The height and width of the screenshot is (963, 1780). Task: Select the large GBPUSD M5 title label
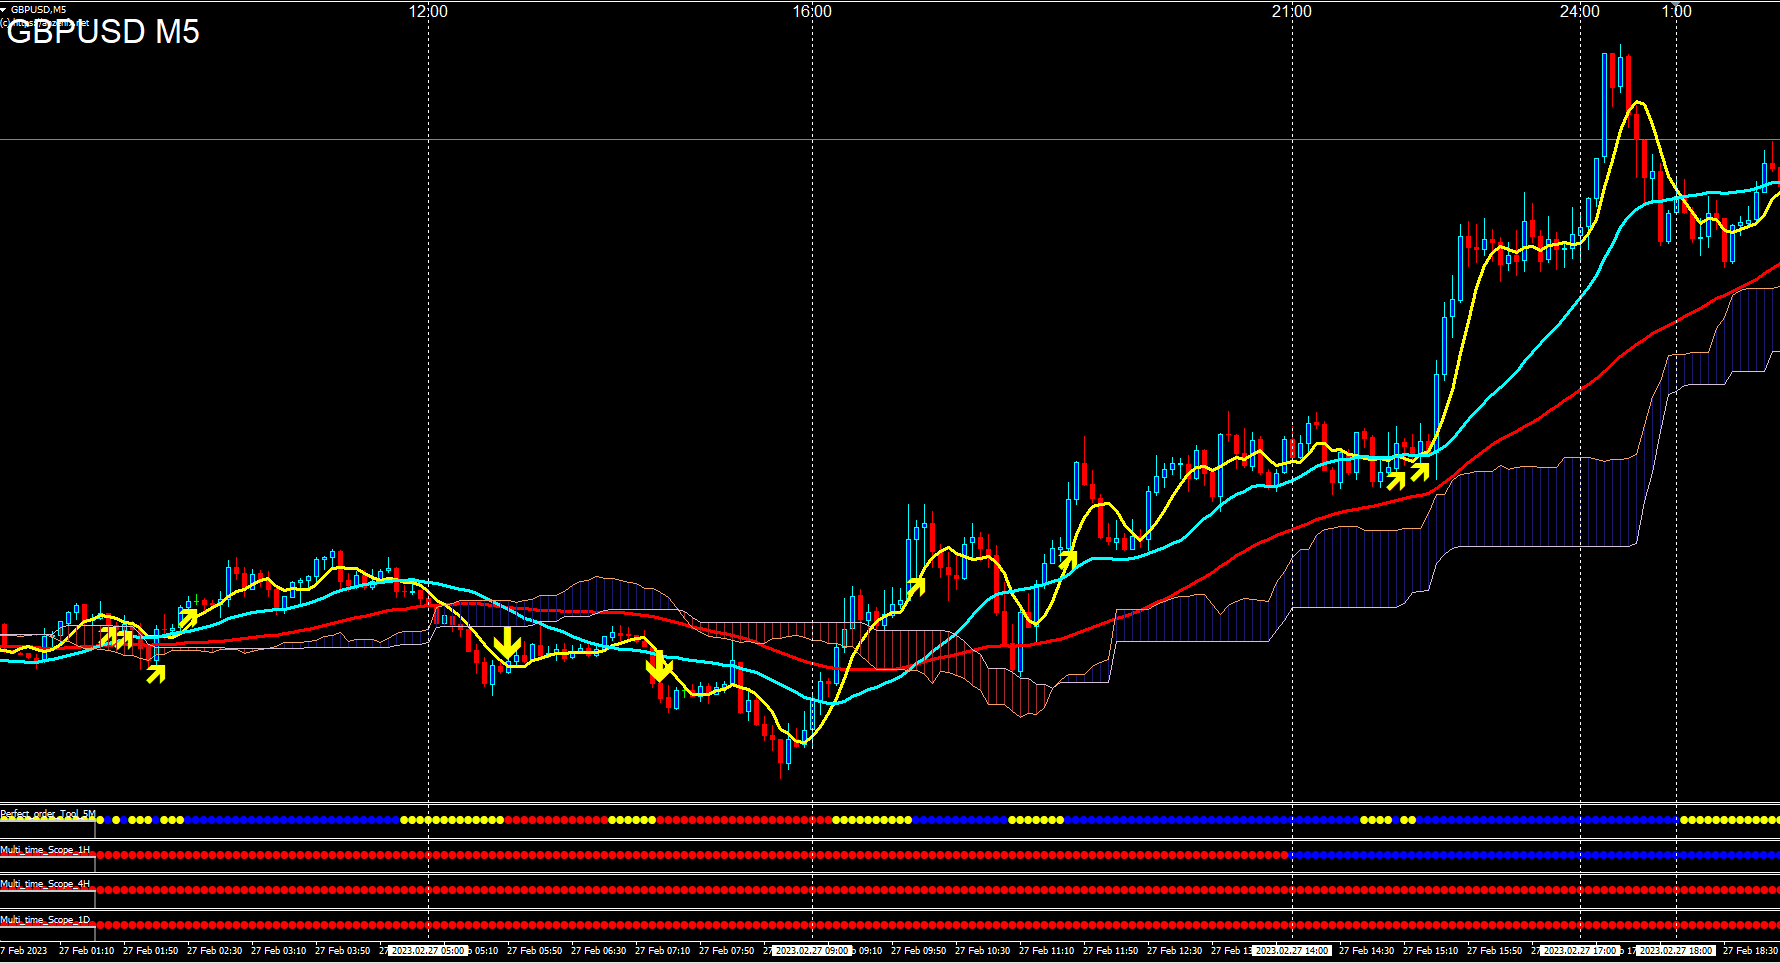103,32
